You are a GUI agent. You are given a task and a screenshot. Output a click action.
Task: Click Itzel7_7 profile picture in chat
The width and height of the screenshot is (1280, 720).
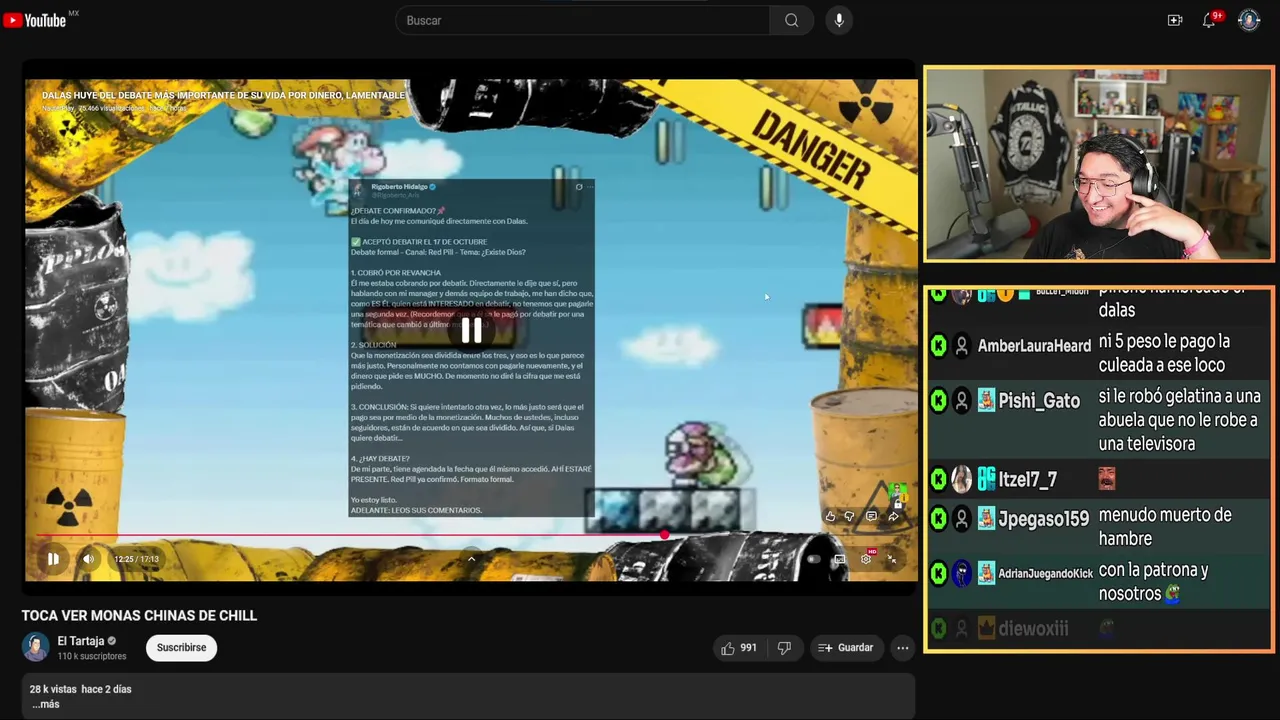tap(962, 480)
